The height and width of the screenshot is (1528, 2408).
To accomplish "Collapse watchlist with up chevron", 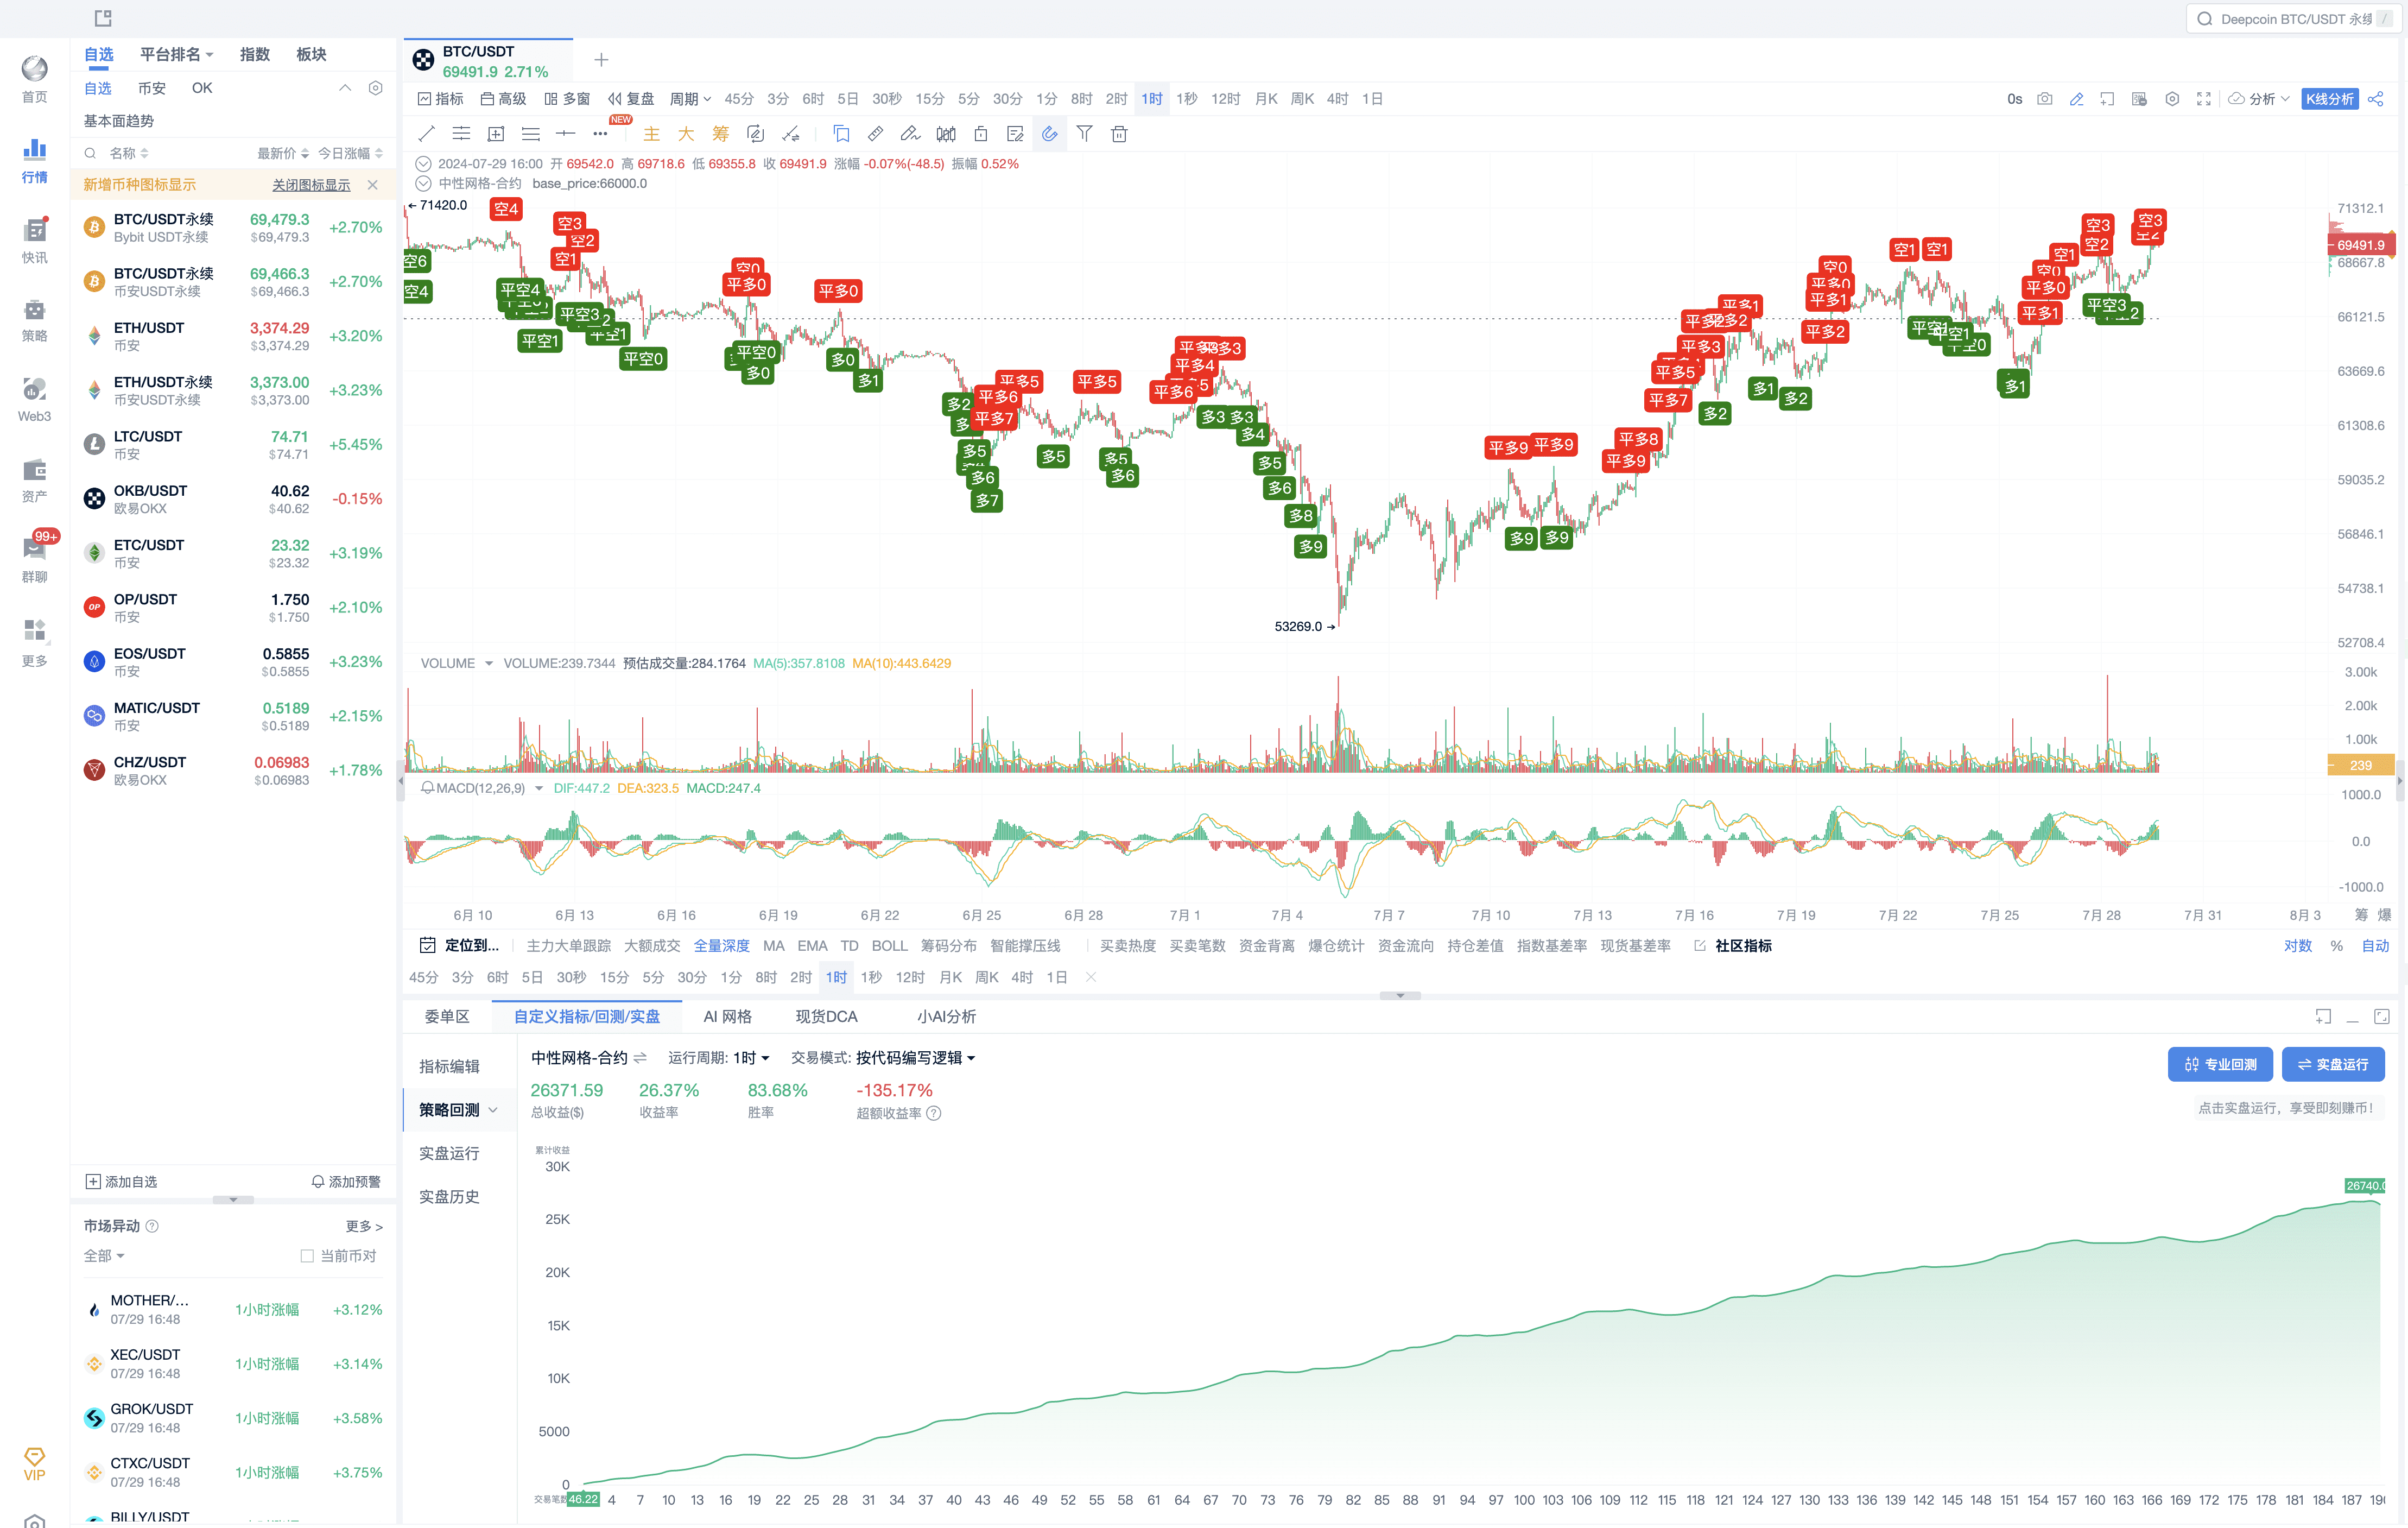I will 345,88.
